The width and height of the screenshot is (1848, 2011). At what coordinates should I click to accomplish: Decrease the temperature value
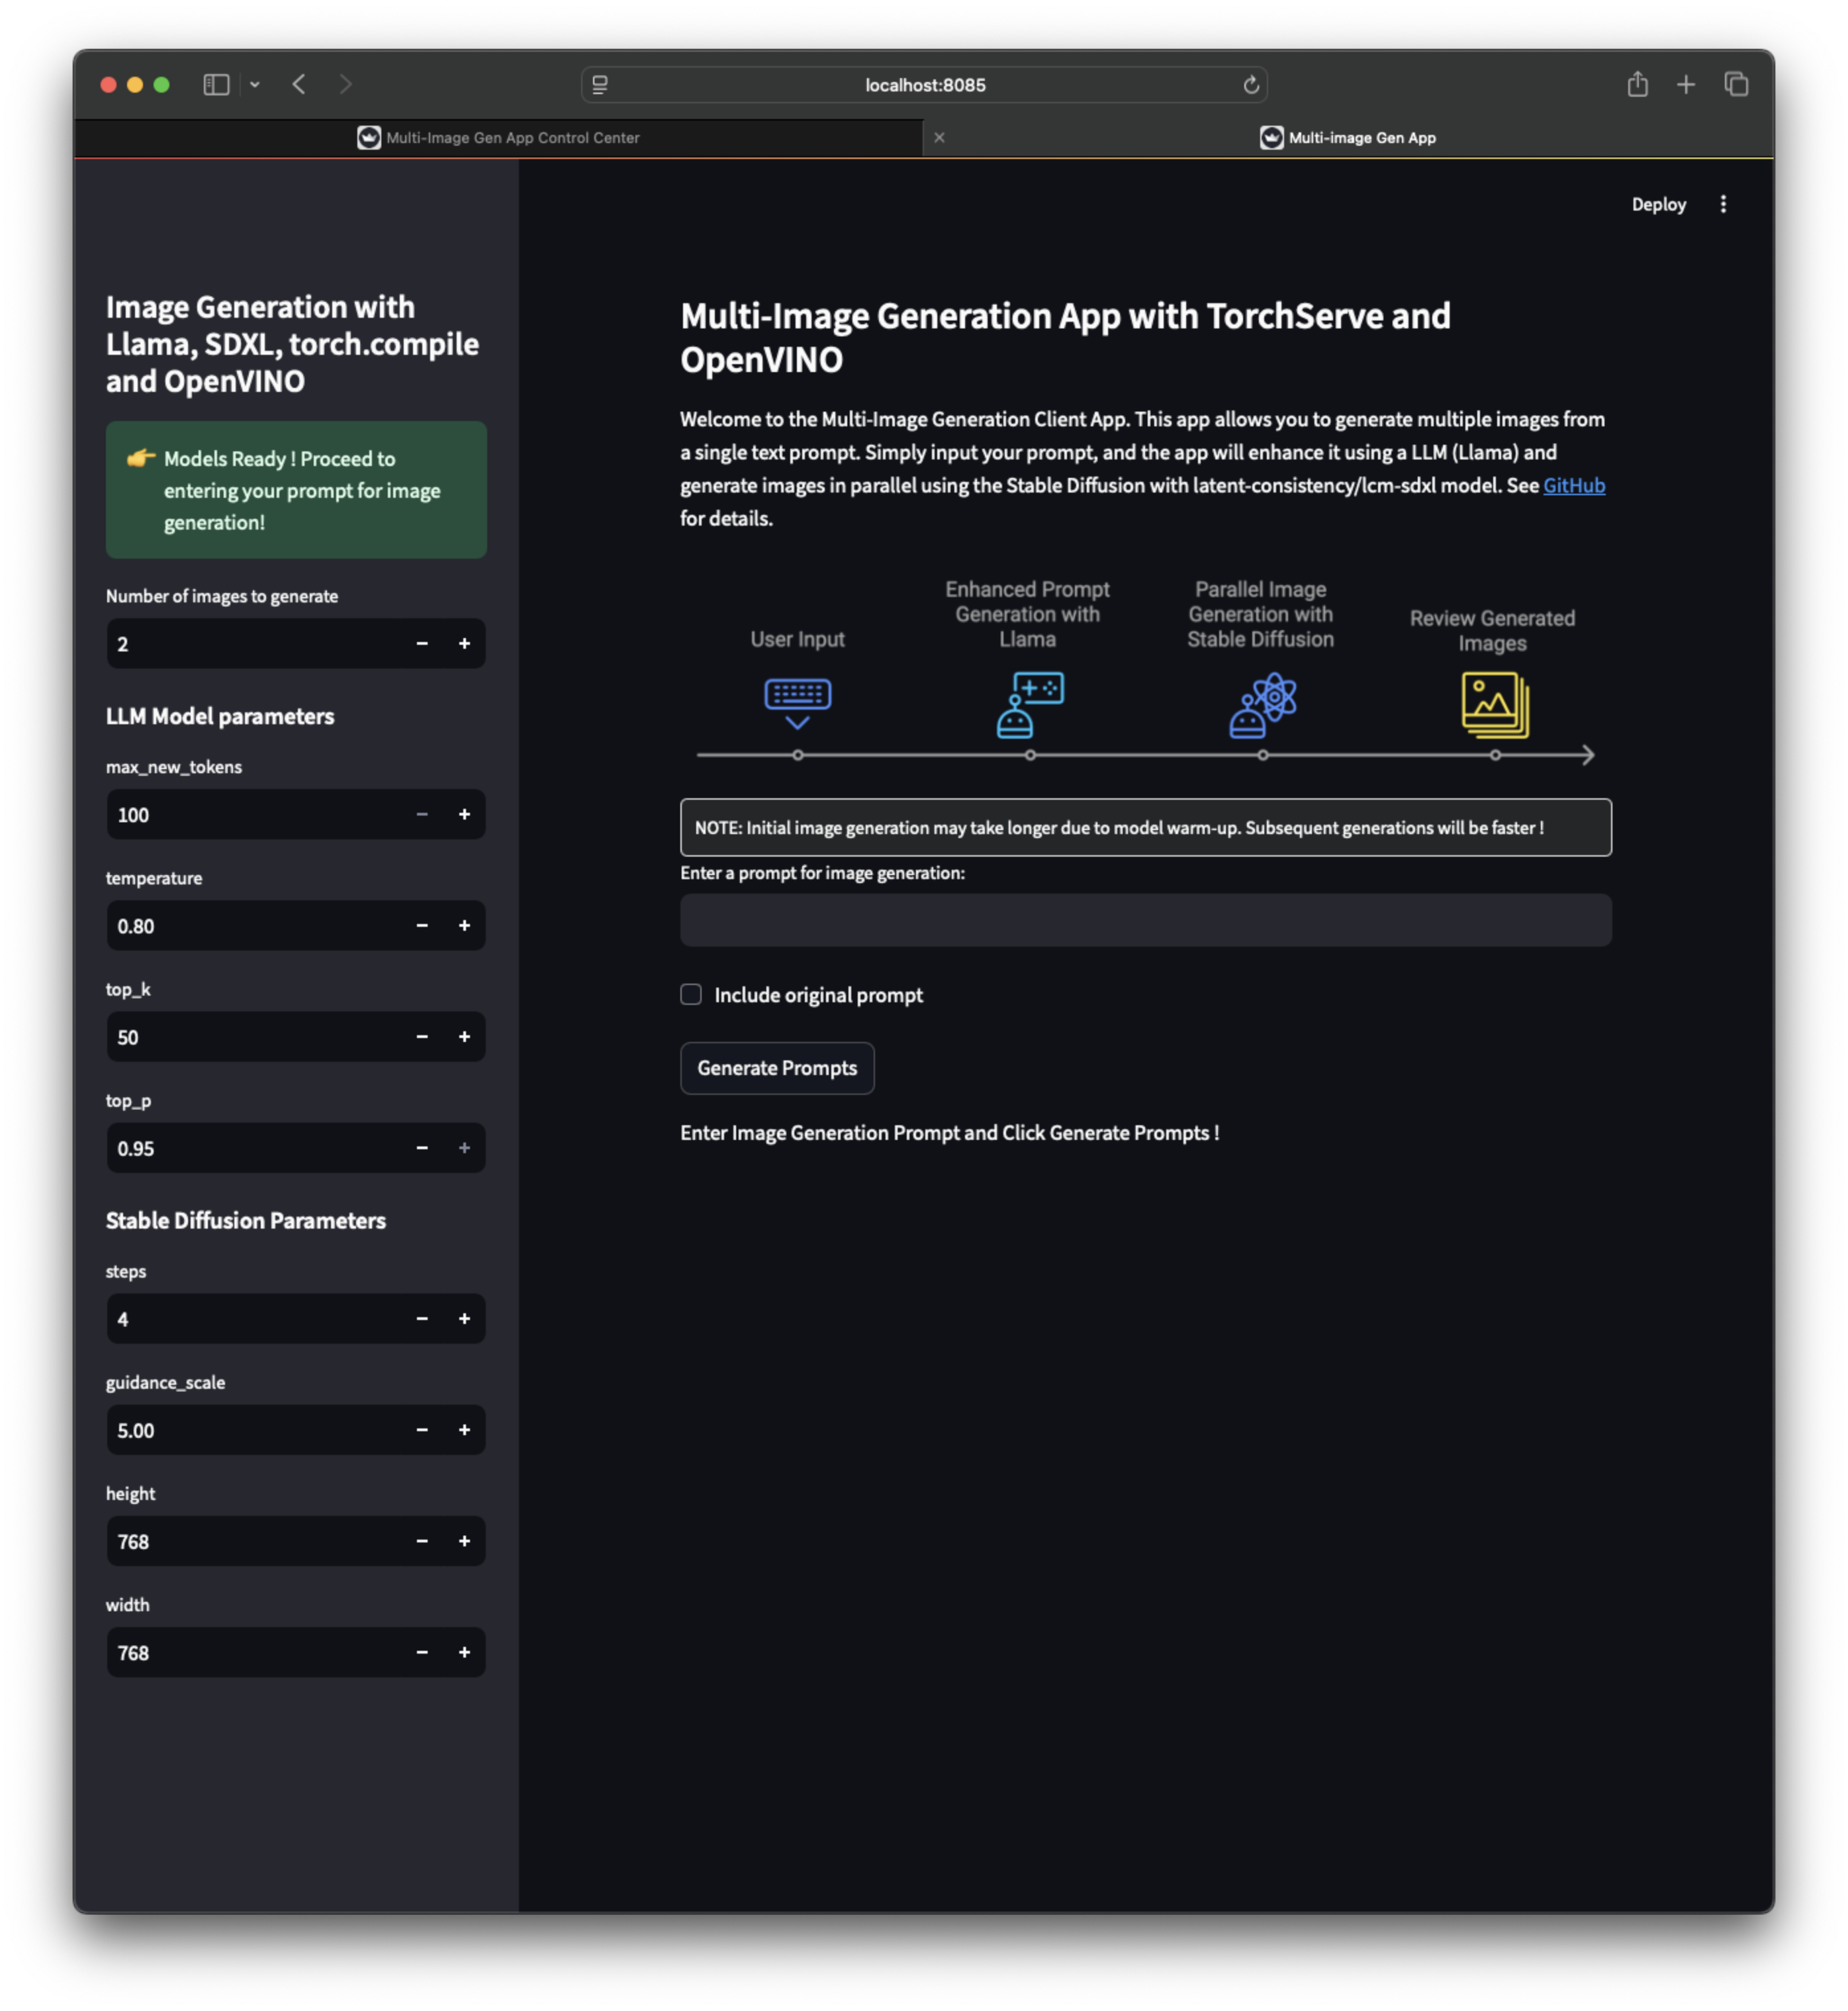click(x=422, y=926)
